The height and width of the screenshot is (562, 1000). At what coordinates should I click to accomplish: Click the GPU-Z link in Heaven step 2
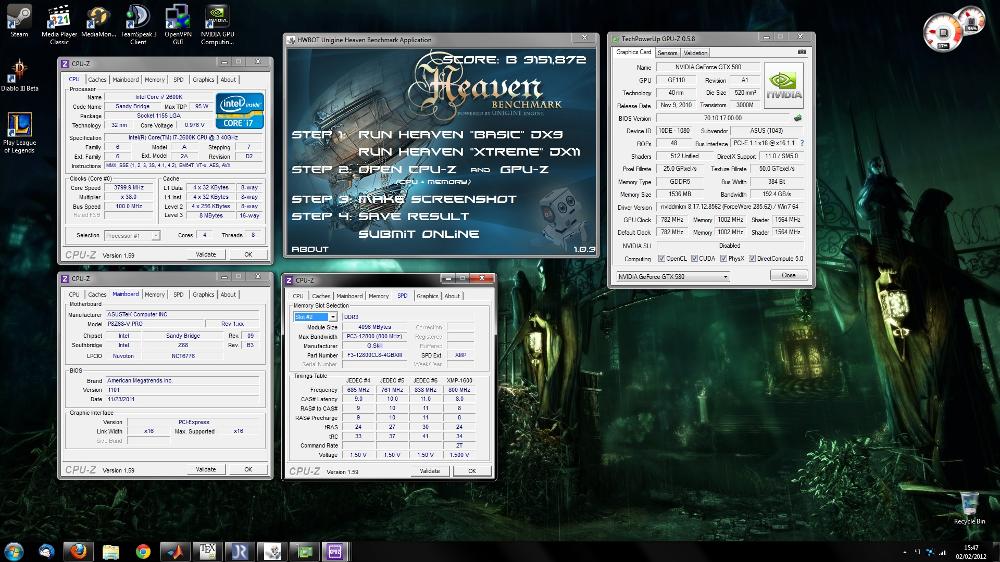(x=524, y=170)
